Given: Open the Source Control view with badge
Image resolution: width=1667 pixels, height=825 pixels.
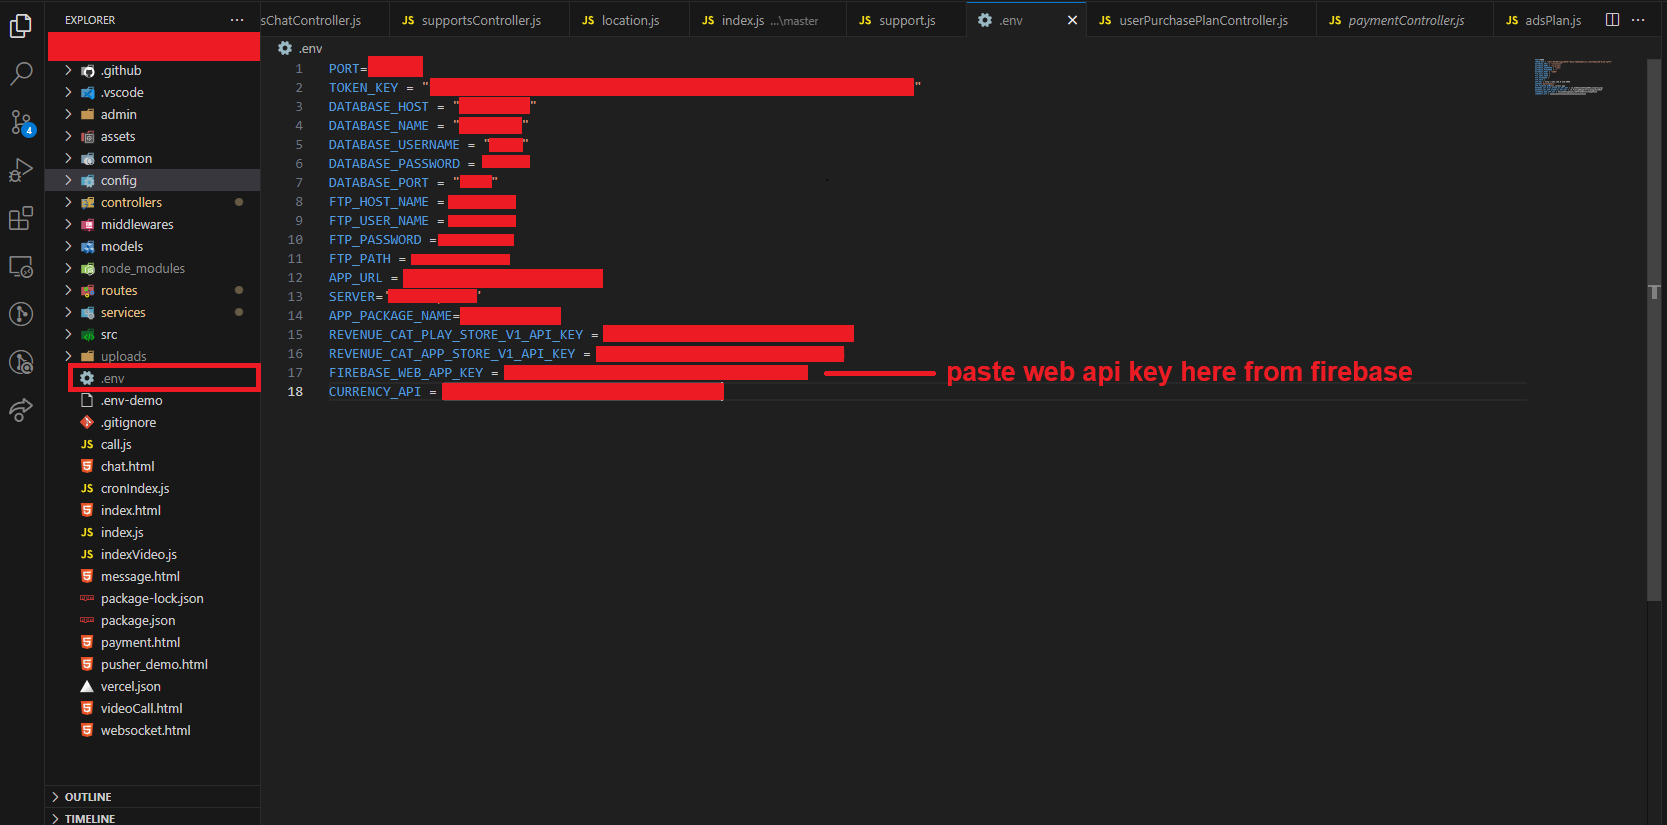Looking at the screenshot, I should pos(21,122).
